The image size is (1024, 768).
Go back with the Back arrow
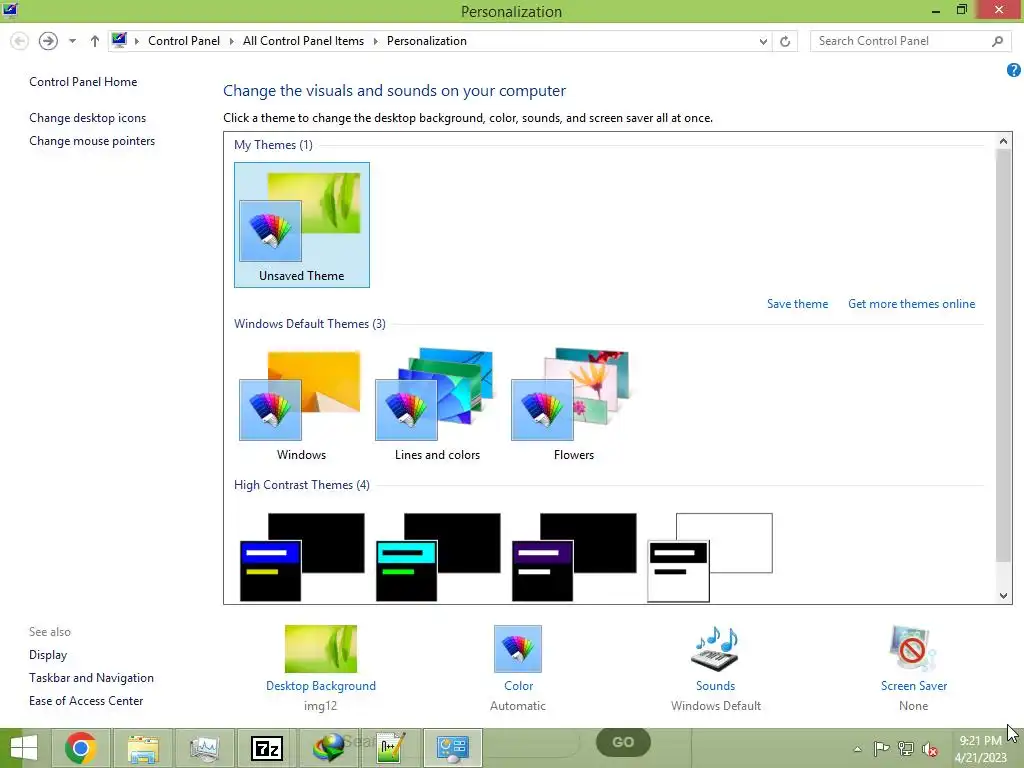(x=20, y=41)
